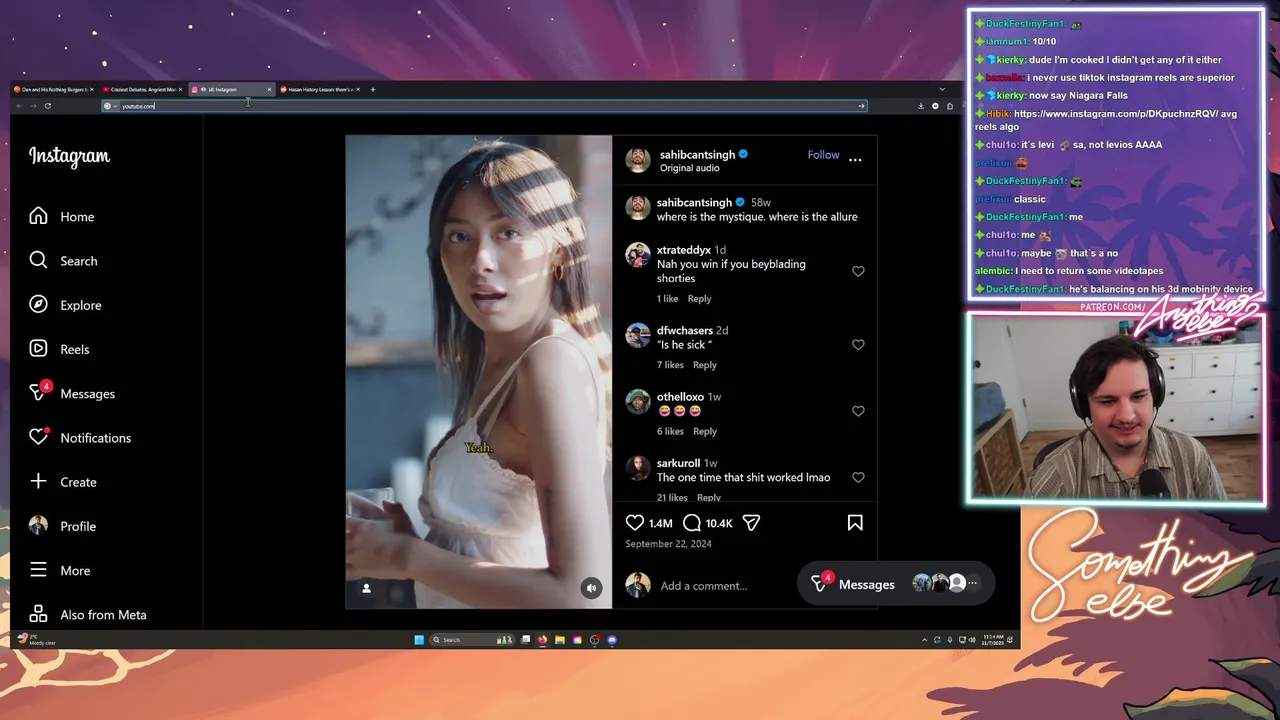Expand Also from Meta in sidebar
This screenshot has height=720, width=1280.
point(88,614)
